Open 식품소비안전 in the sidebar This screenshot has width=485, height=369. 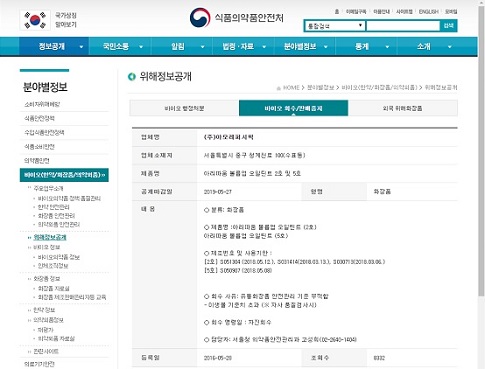(x=39, y=147)
